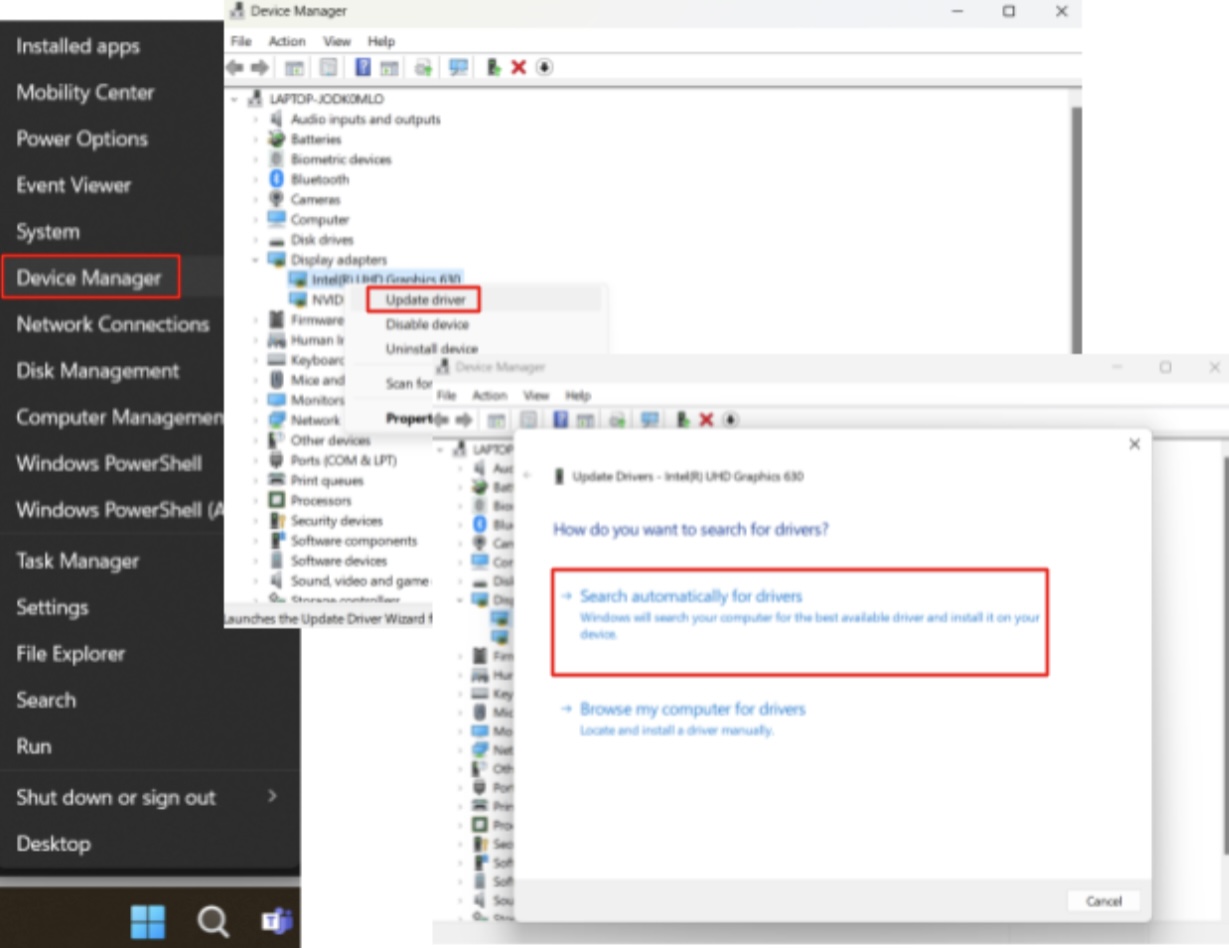Select Mobility Center in the Win+X menu

[x=85, y=92]
